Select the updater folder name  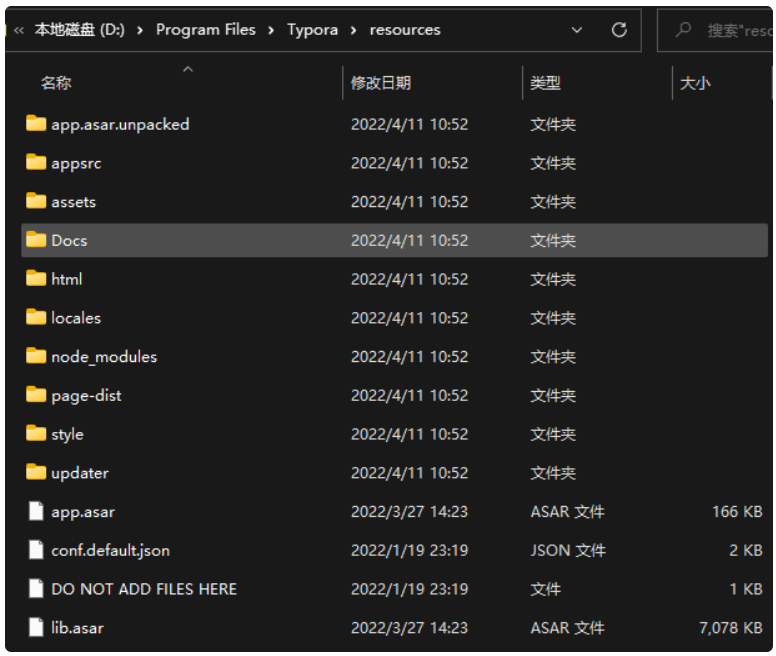point(80,473)
